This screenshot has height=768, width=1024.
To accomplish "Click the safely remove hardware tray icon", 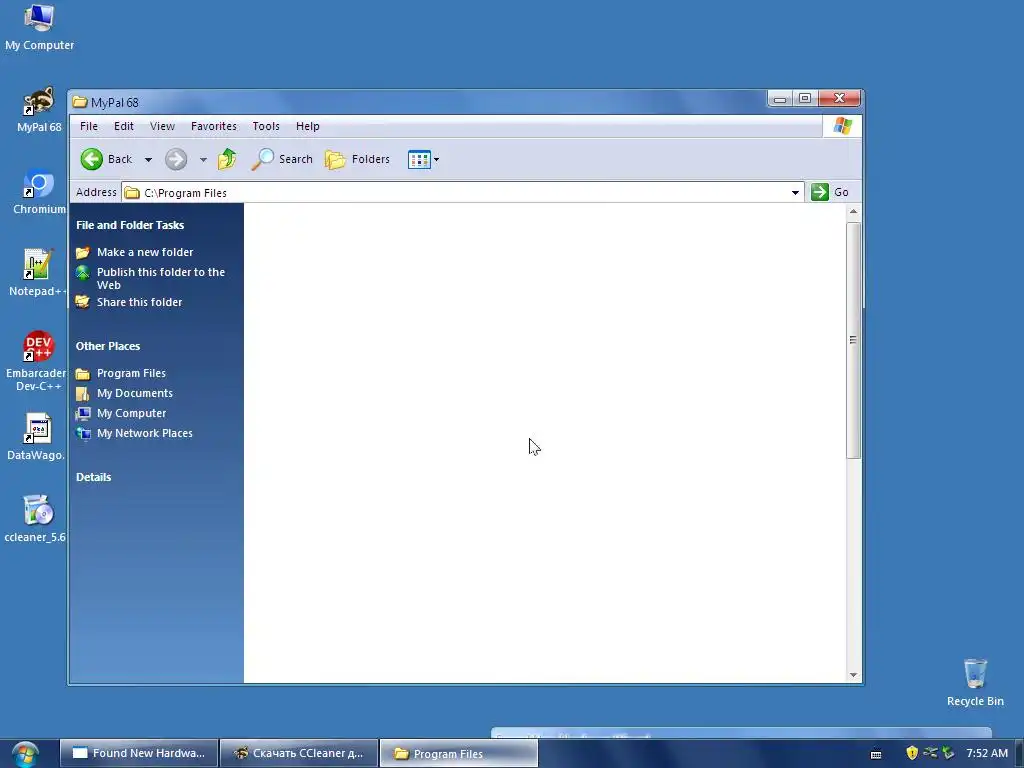I will [948, 753].
